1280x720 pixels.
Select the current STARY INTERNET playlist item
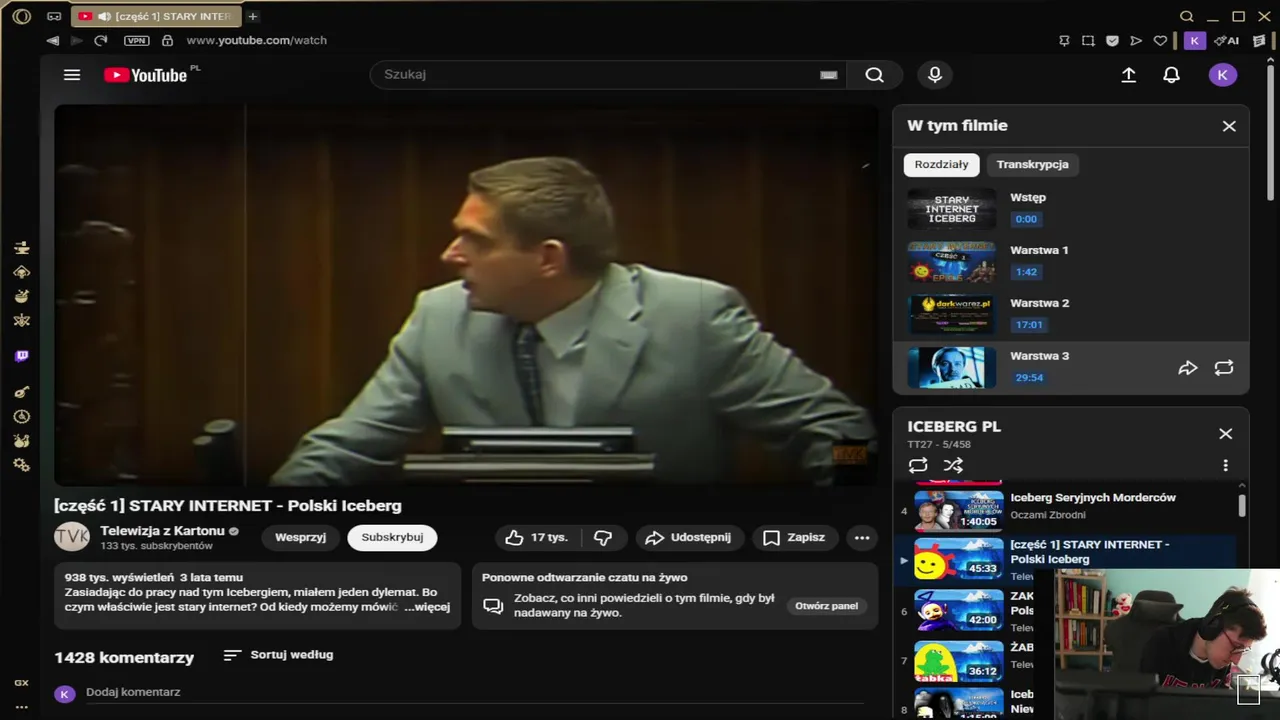tap(1065, 560)
